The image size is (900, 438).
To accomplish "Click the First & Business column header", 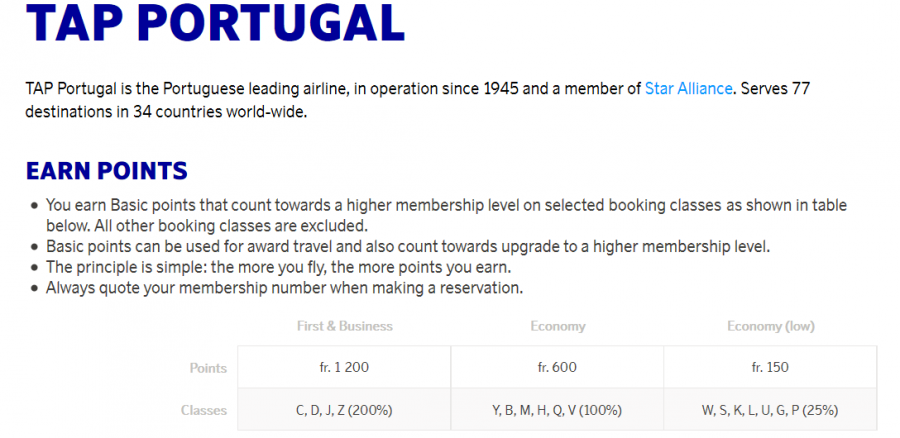I will [345, 326].
